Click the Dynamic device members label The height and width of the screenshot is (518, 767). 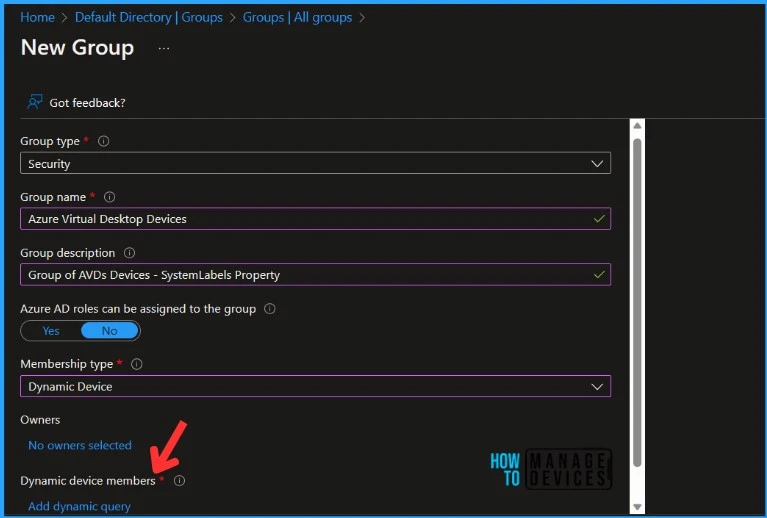tap(88, 481)
